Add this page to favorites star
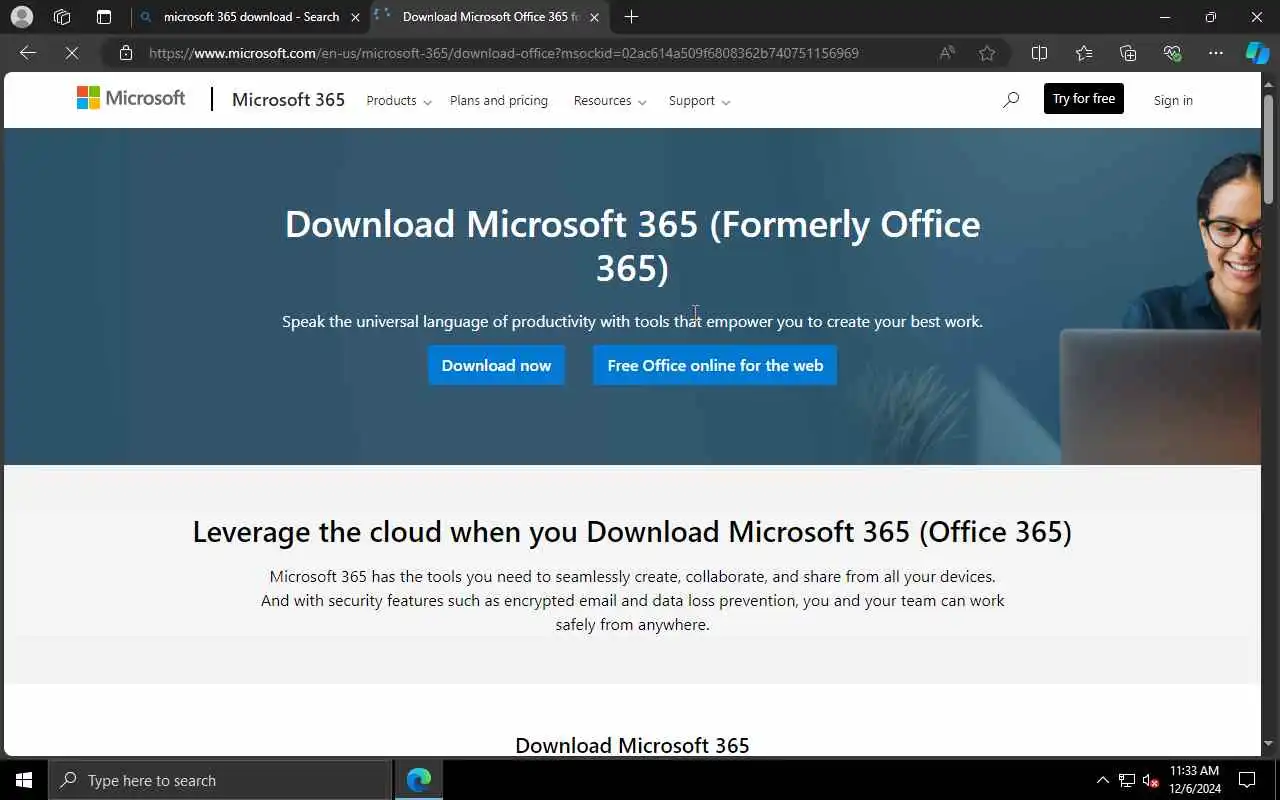The width and height of the screenshot is (1280, 800). click(987, 53)
